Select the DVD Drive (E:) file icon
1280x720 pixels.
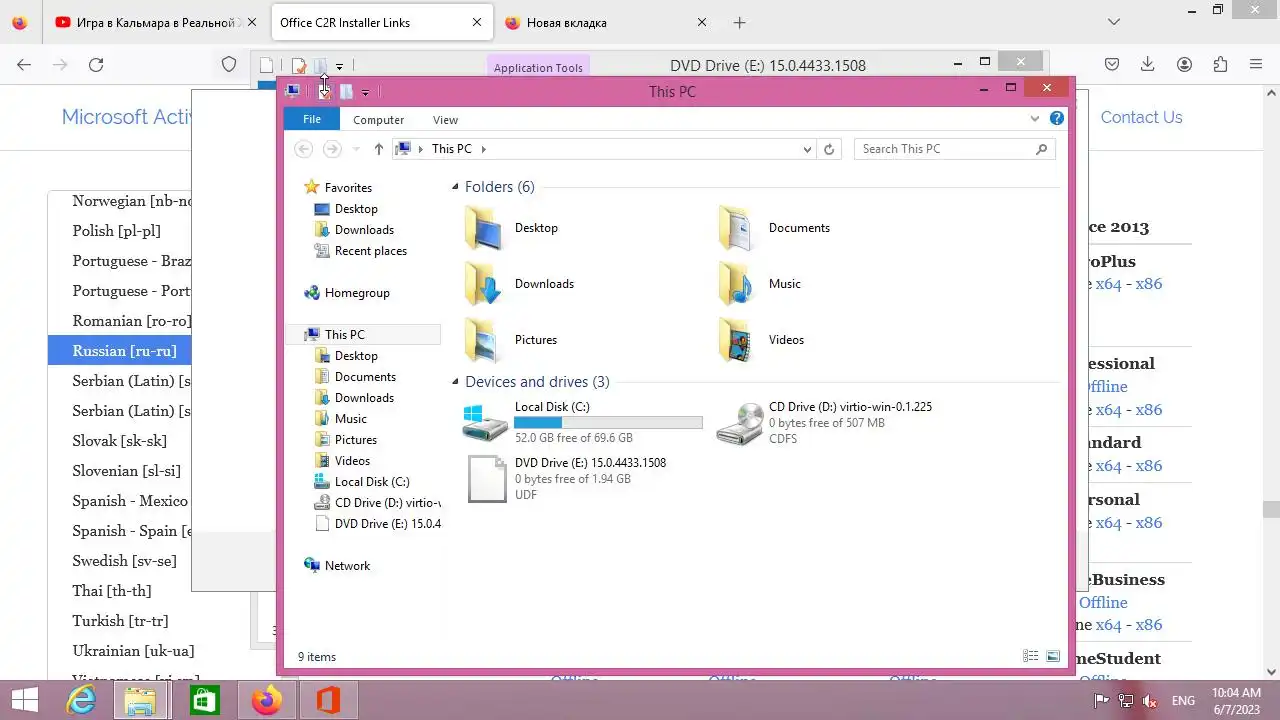pyautogui.click(x=487, y=479)
